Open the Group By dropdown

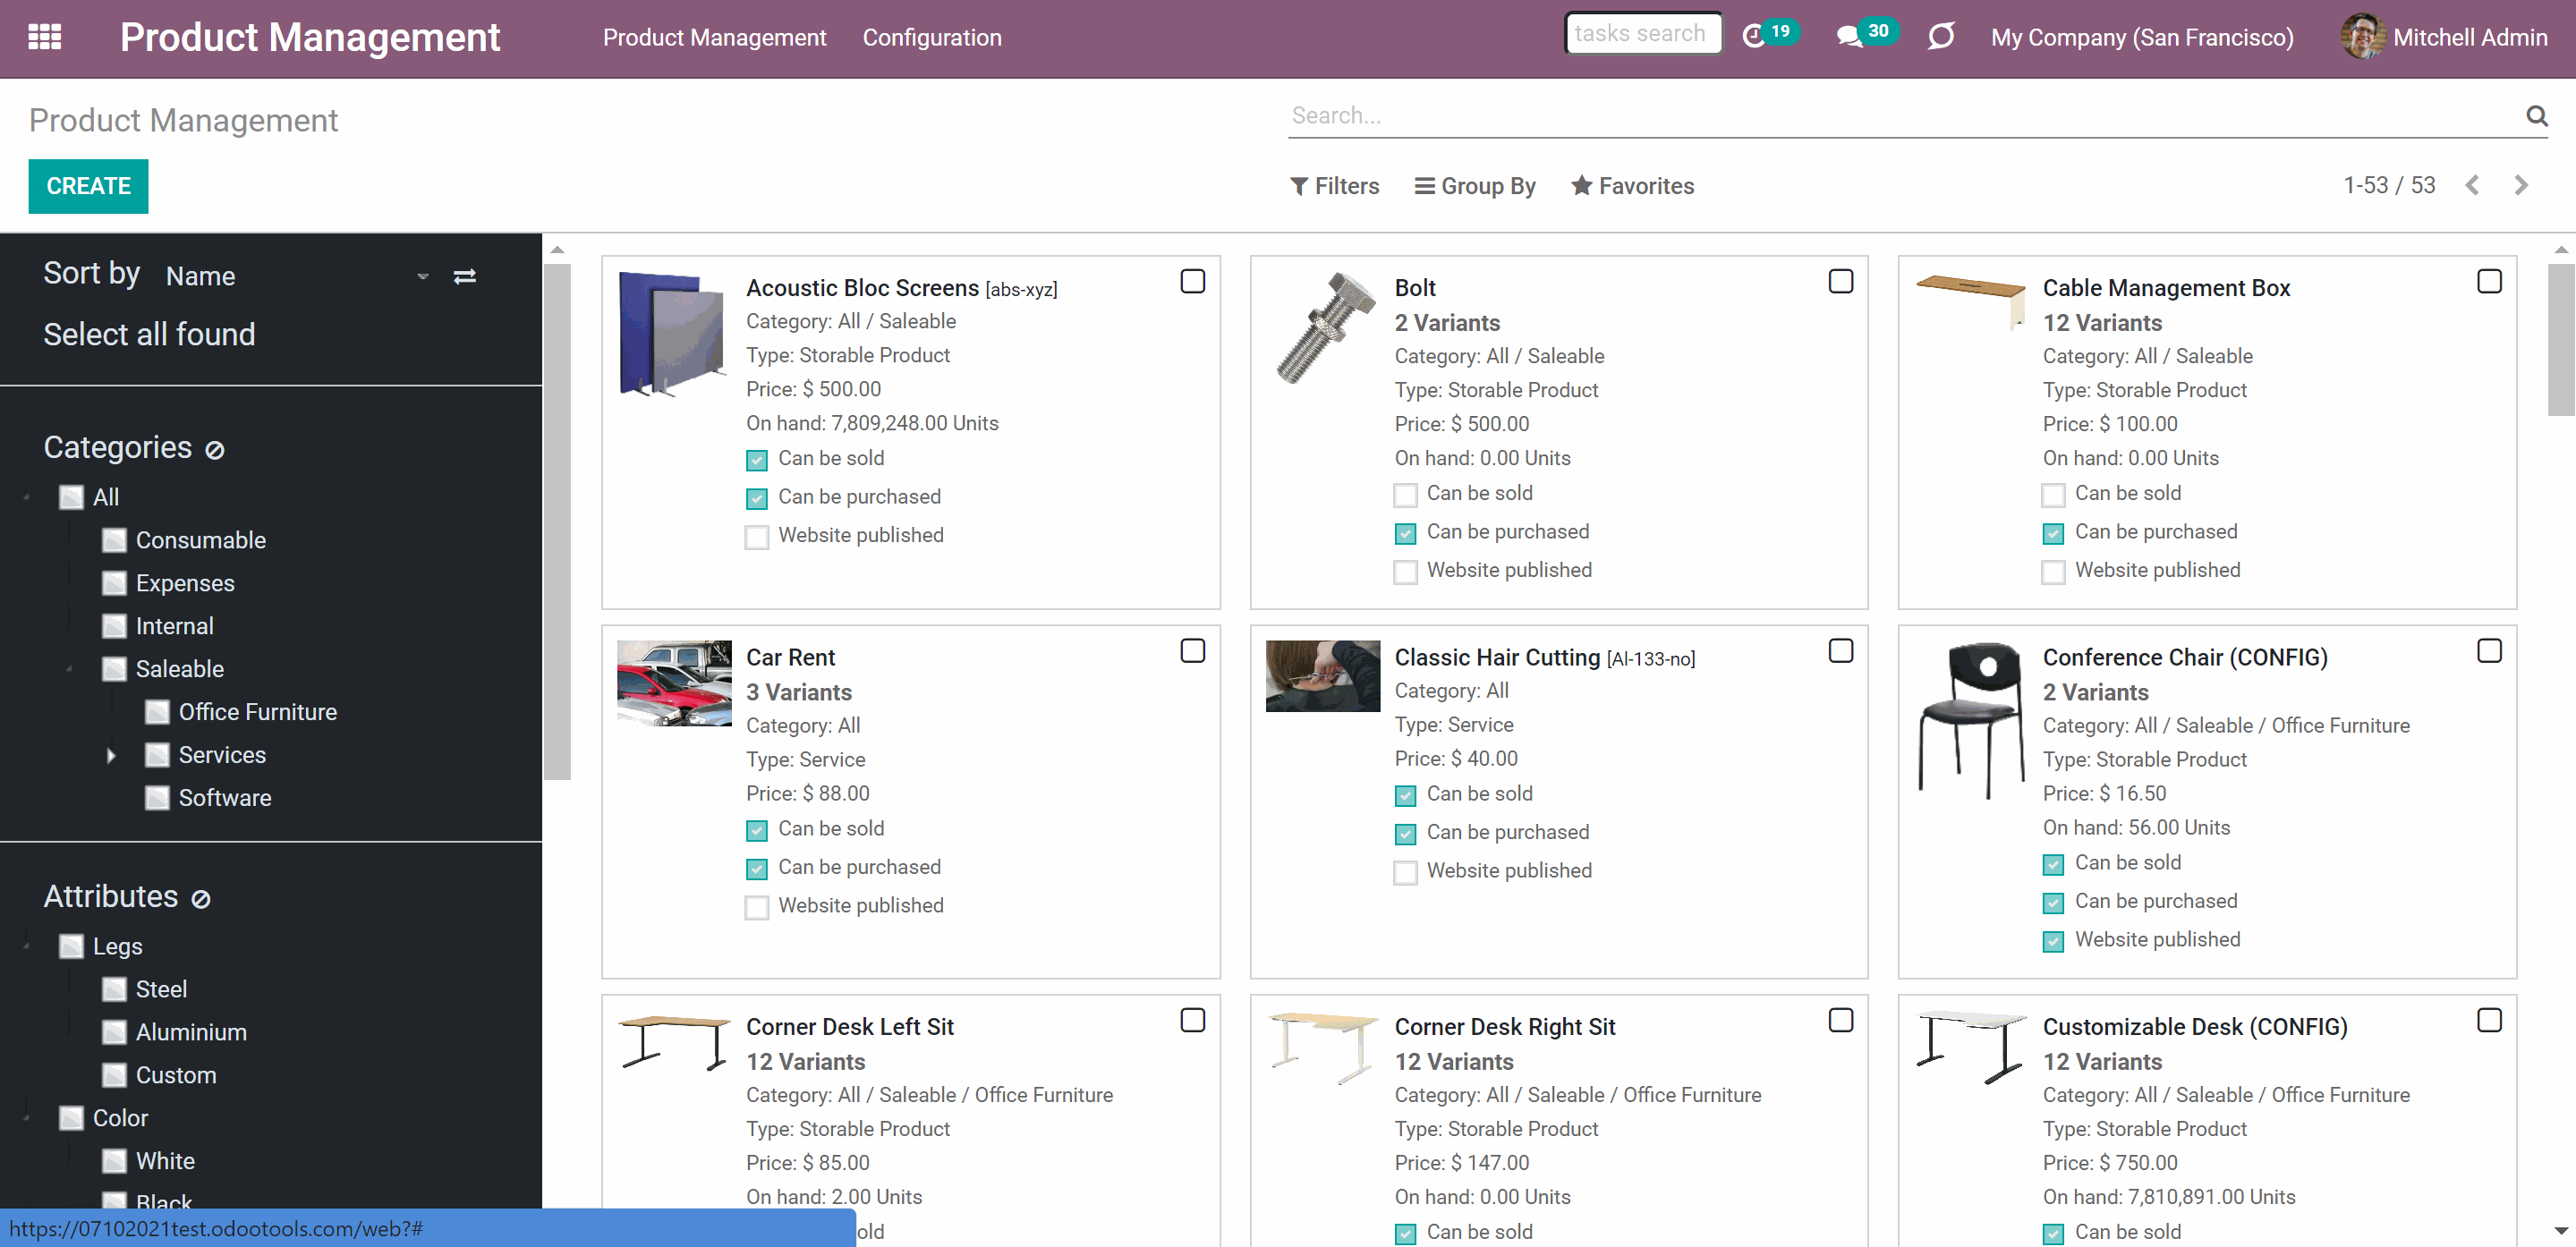pyautogui.click(x=1475, y=186)
